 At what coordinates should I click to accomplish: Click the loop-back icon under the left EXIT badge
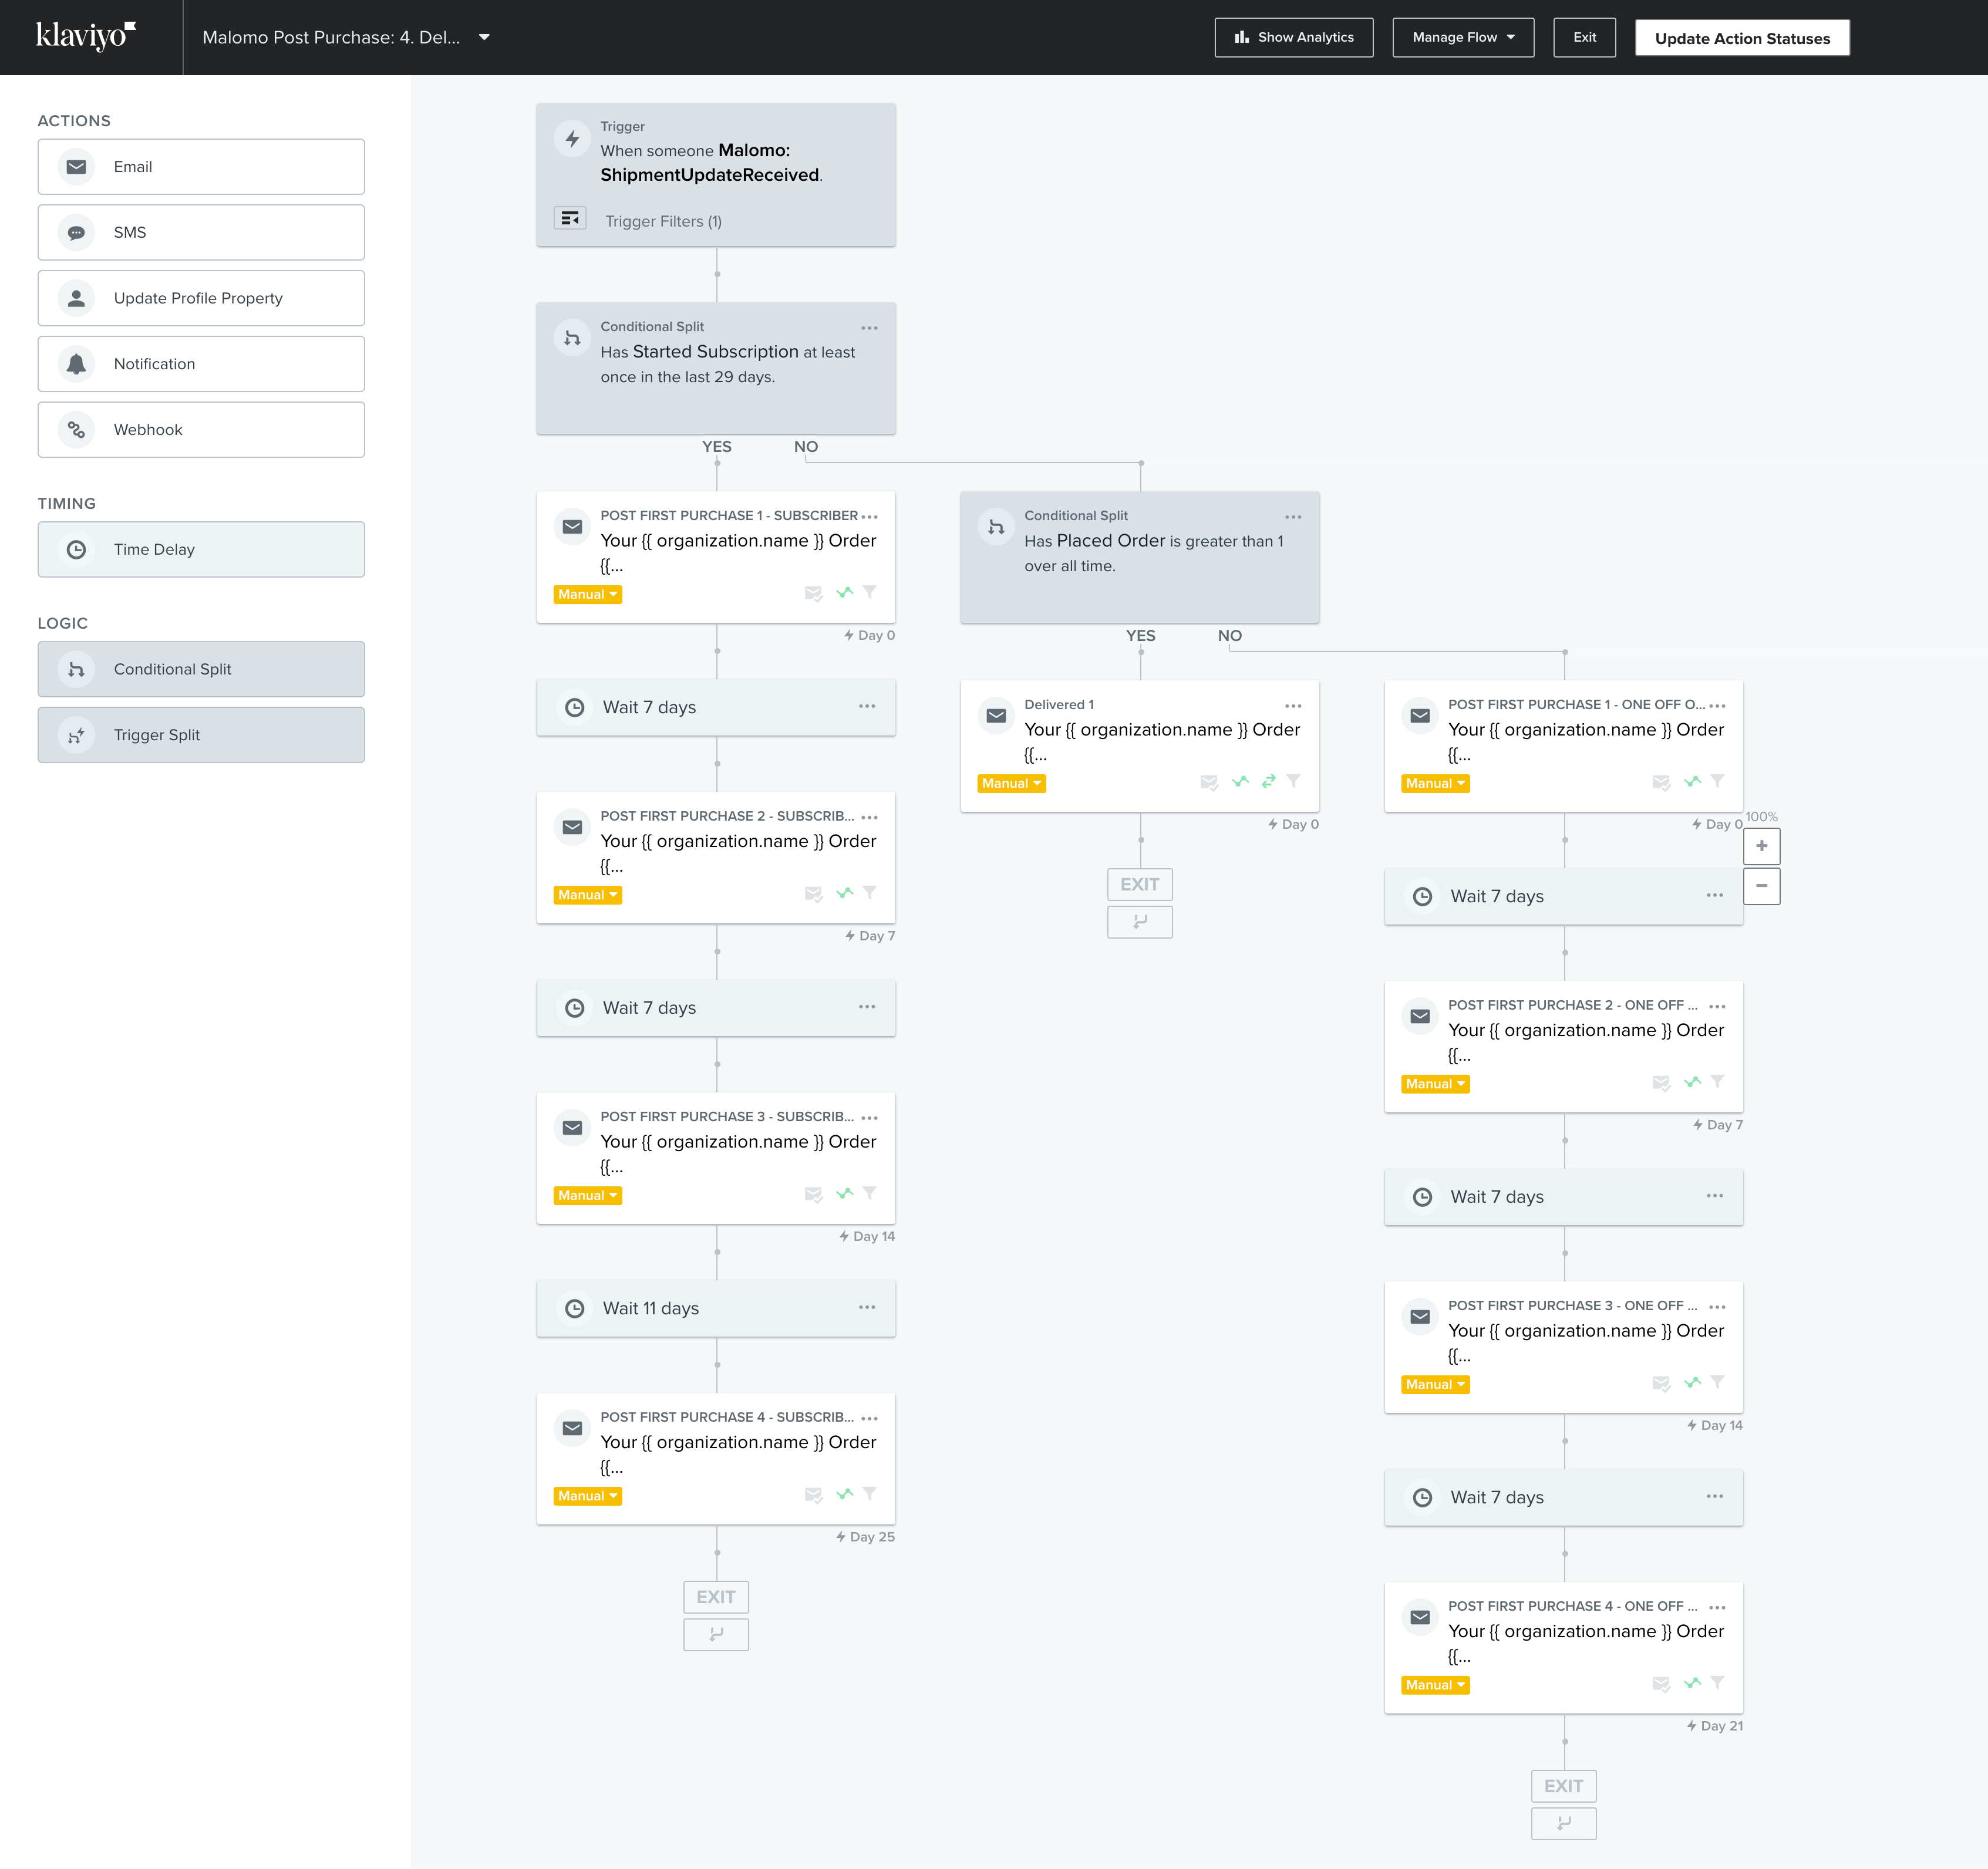[x=715, y=1634]
